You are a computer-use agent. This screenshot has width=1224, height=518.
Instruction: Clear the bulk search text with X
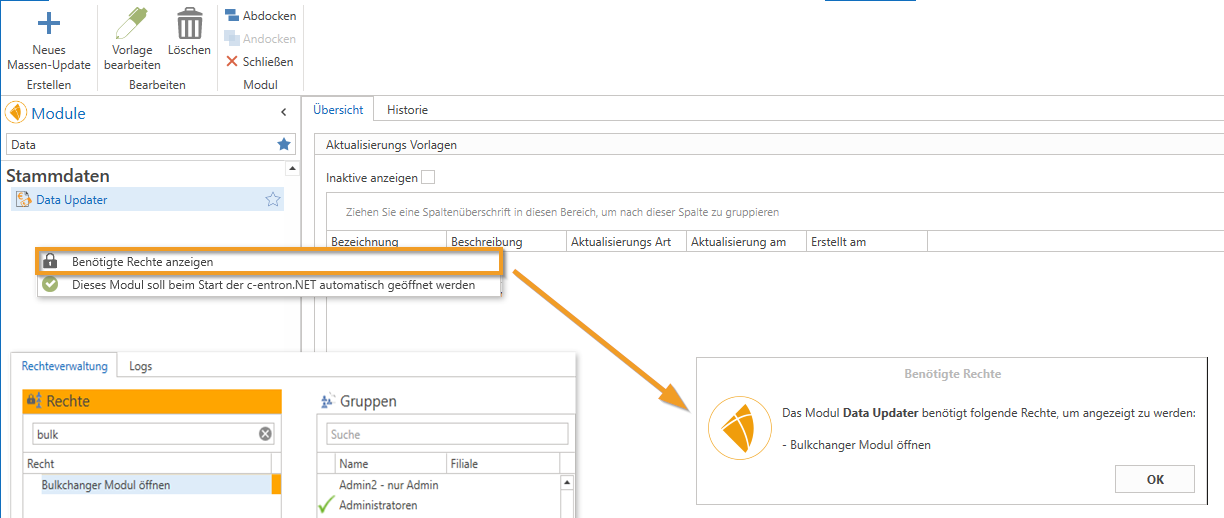coord(265,434)
